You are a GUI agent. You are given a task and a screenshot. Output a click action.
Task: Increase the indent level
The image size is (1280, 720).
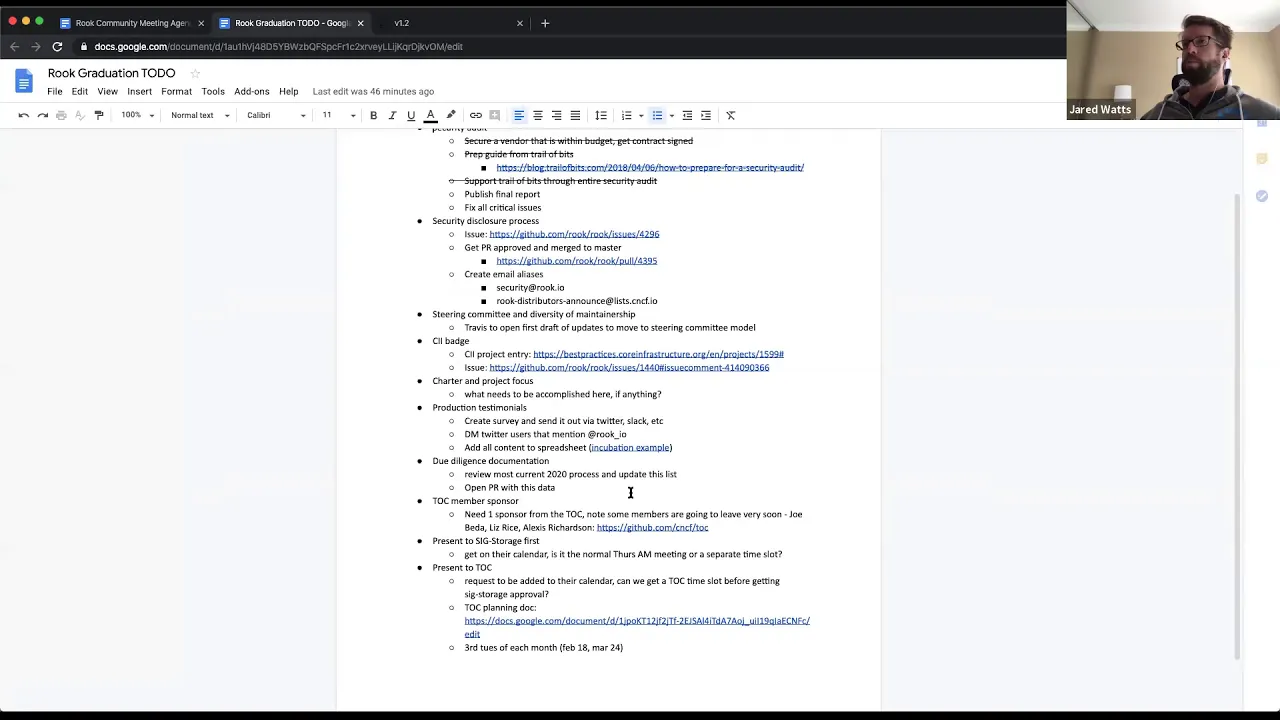click(706, 115)
